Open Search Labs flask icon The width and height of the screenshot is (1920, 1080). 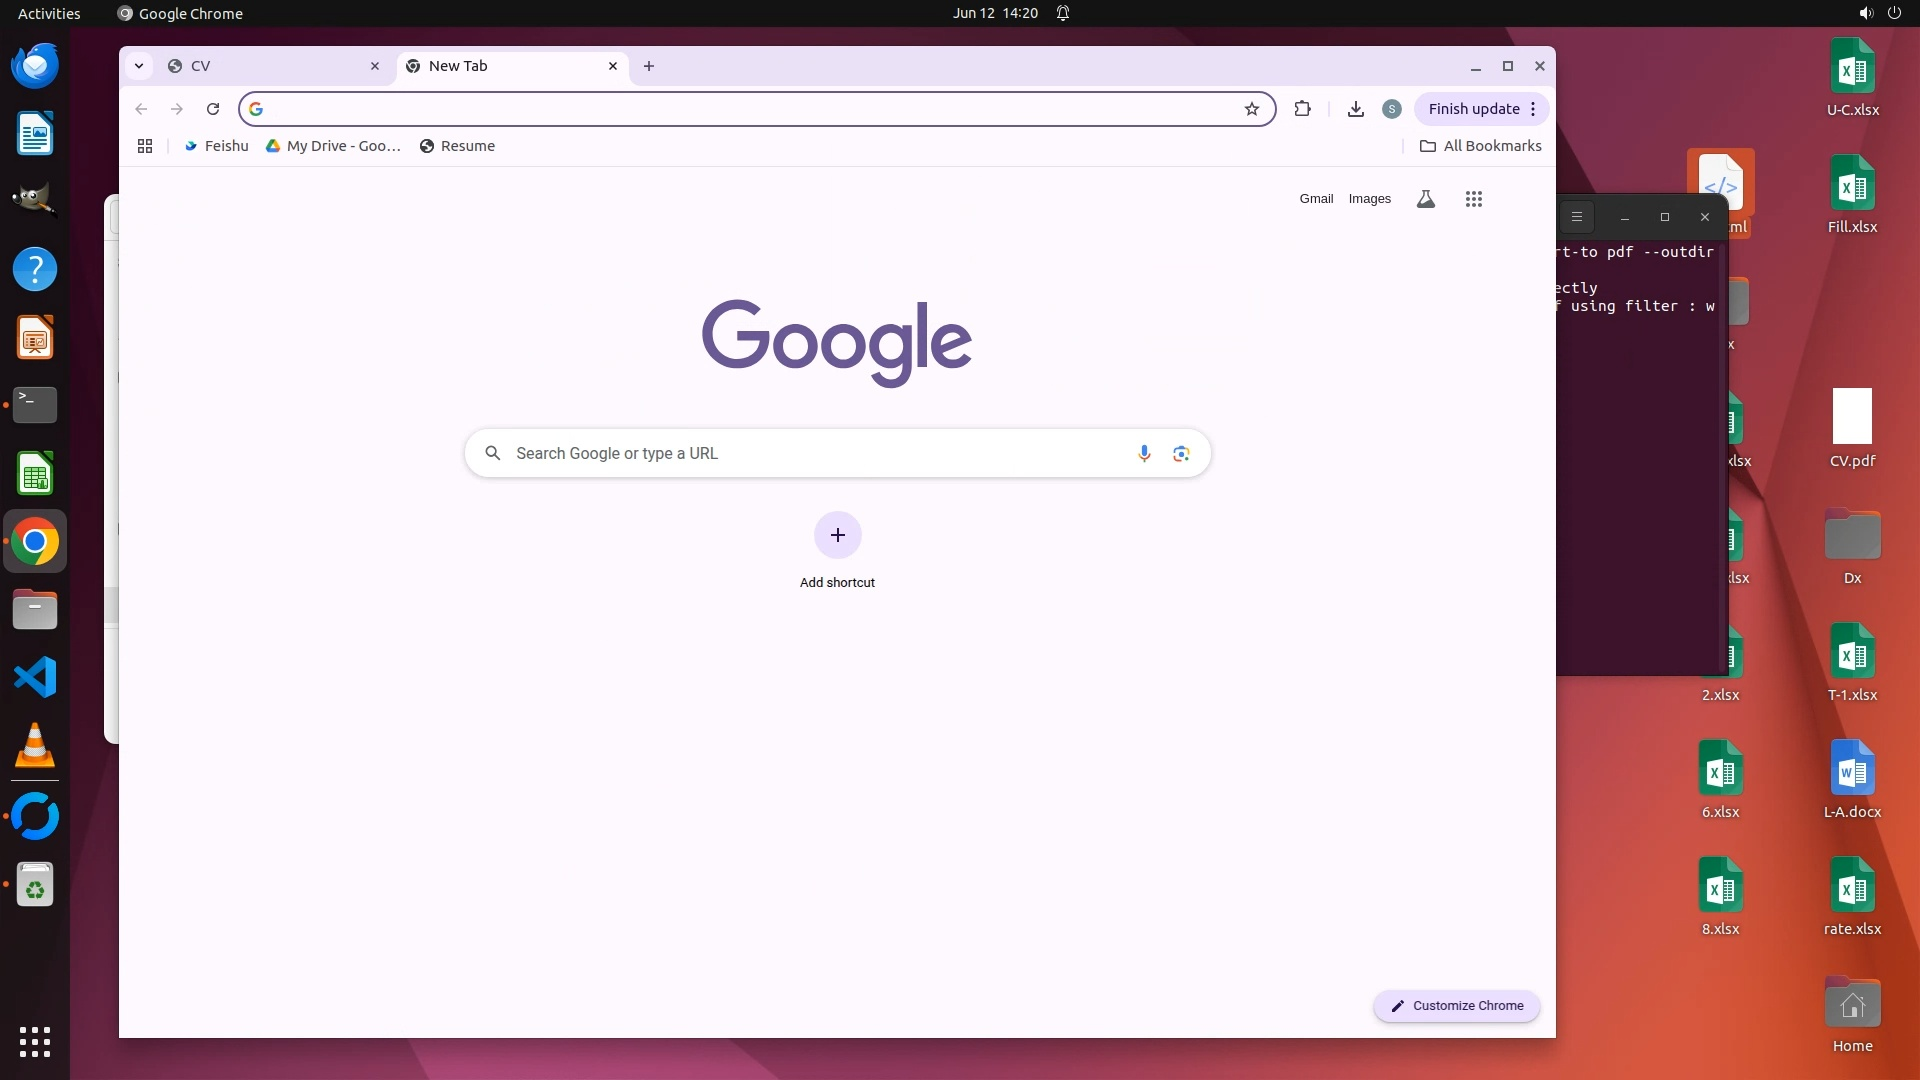point(1426,199)
